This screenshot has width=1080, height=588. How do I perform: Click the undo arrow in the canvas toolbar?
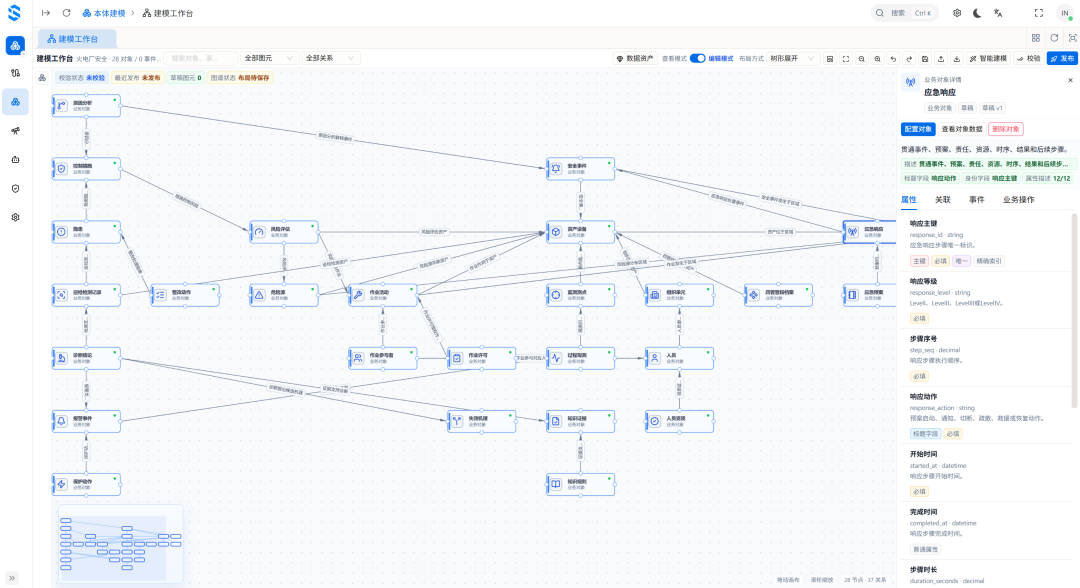[x=893, y=59]
